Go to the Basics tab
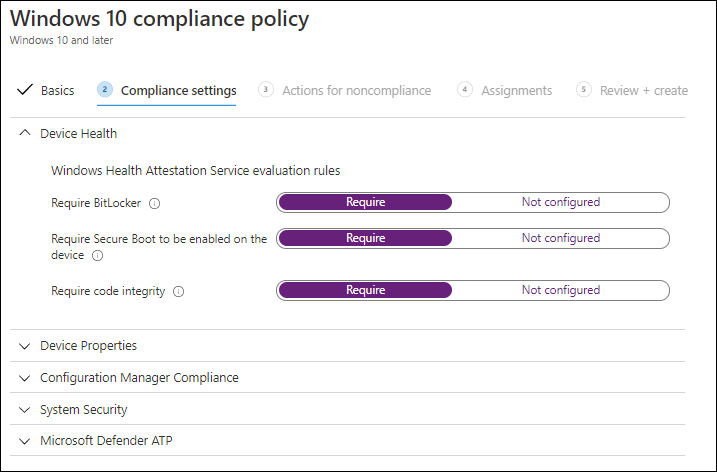Screen dimensions: 717x472 click(x=58, y=91)
